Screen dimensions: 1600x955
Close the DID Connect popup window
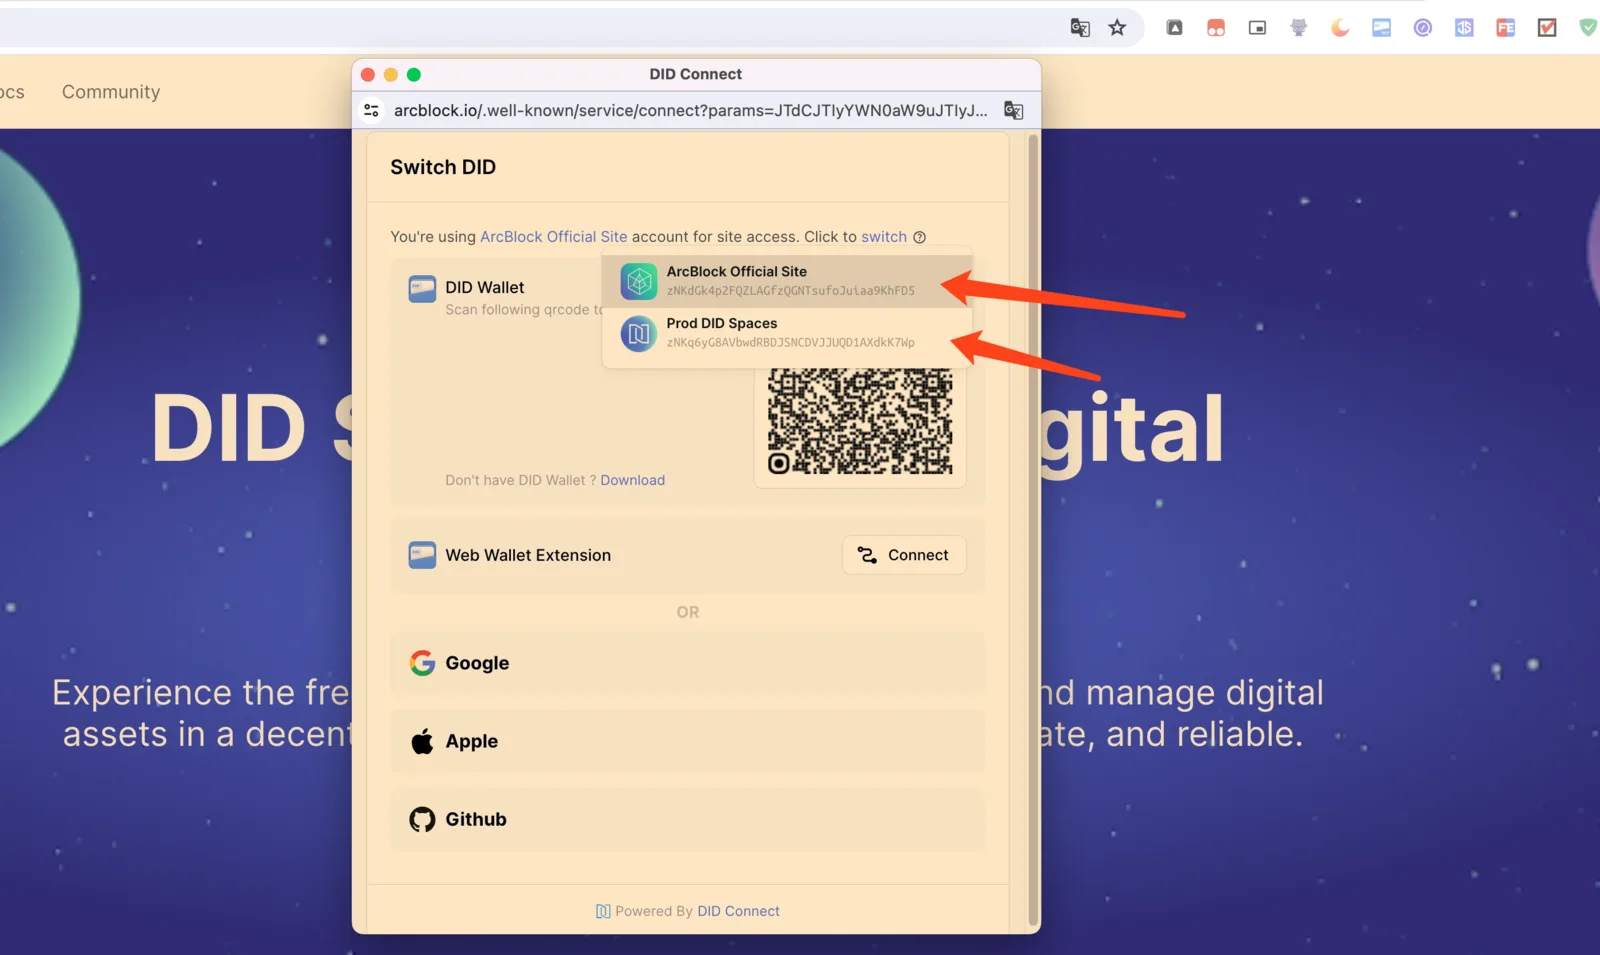pos(368,75)
